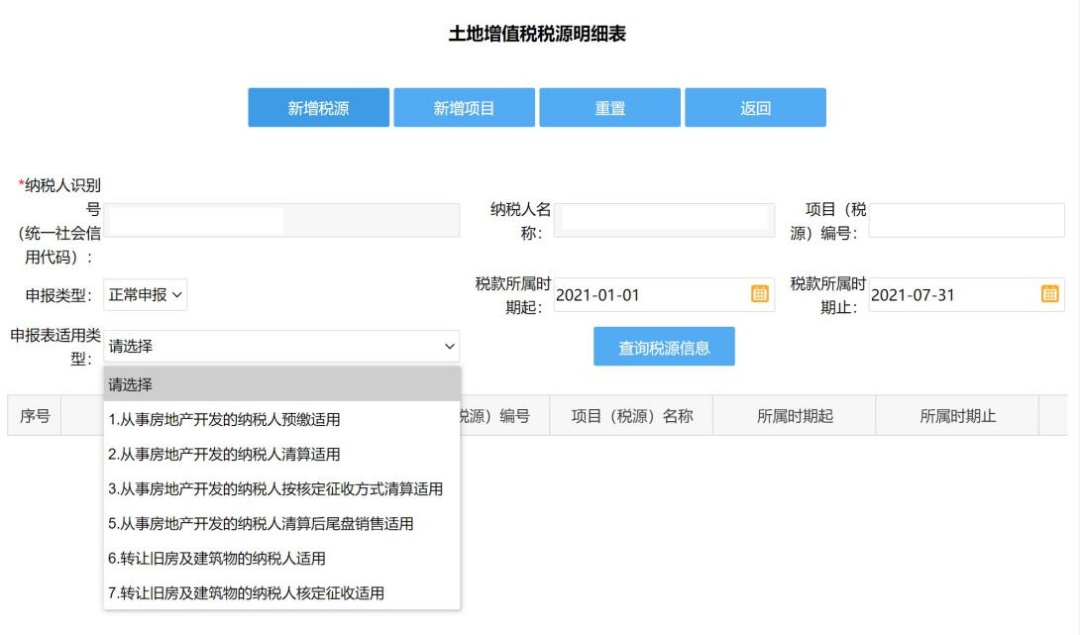Click 返回 to go back
The image size is (1080, 635).
pyautogui.click(x=756, y=107)
